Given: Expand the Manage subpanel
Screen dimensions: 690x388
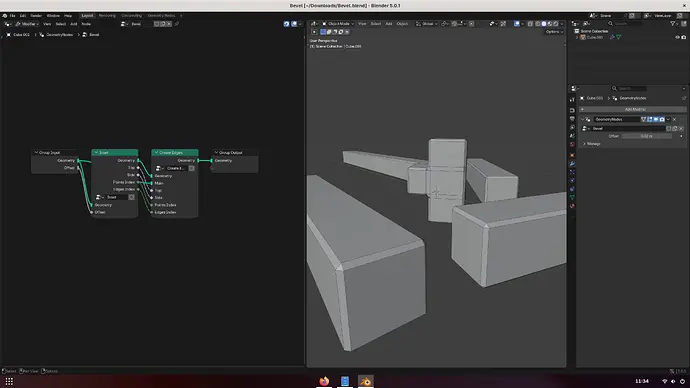Looking at the screenshot, I should pyautogui.click(x=584, y=144).
